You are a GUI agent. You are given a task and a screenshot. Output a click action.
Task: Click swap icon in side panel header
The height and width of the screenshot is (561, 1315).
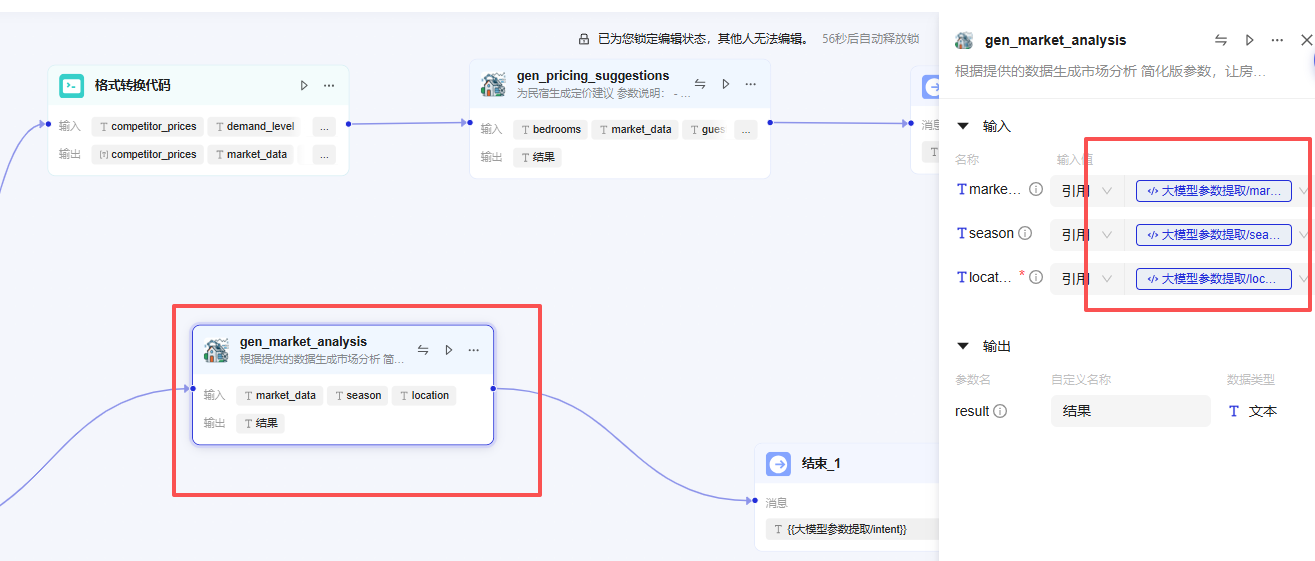[x=1221, y=40]
